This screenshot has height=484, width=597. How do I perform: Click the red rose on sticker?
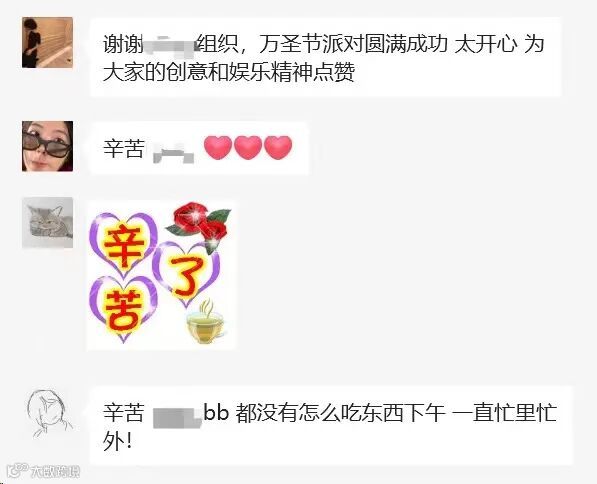click(x=200, y=225)
